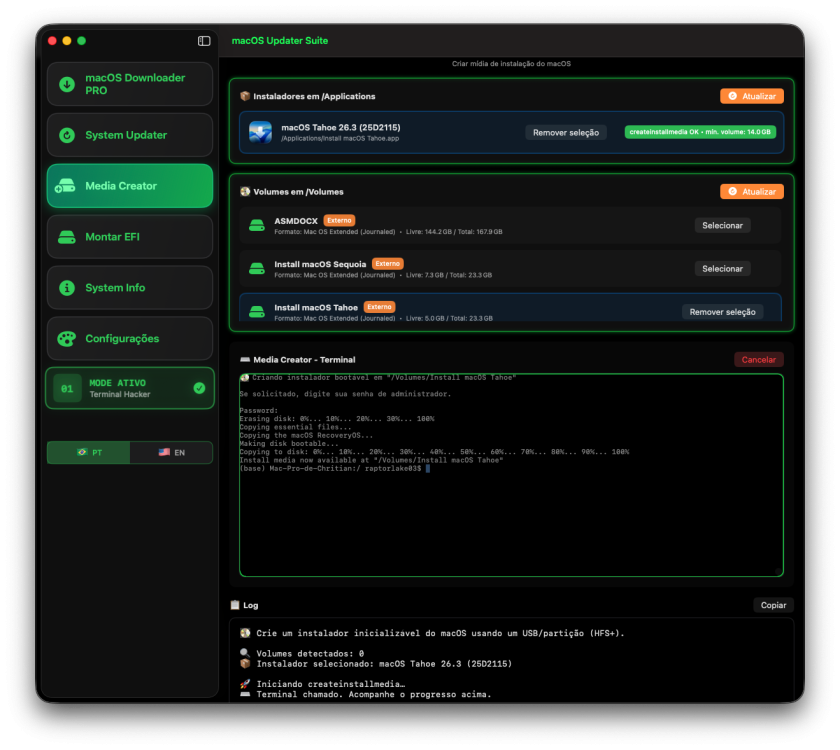Remove selection of Install macOS Tahoe volume
This screenshot has height=750, width=840.
[x=722, y=312]
